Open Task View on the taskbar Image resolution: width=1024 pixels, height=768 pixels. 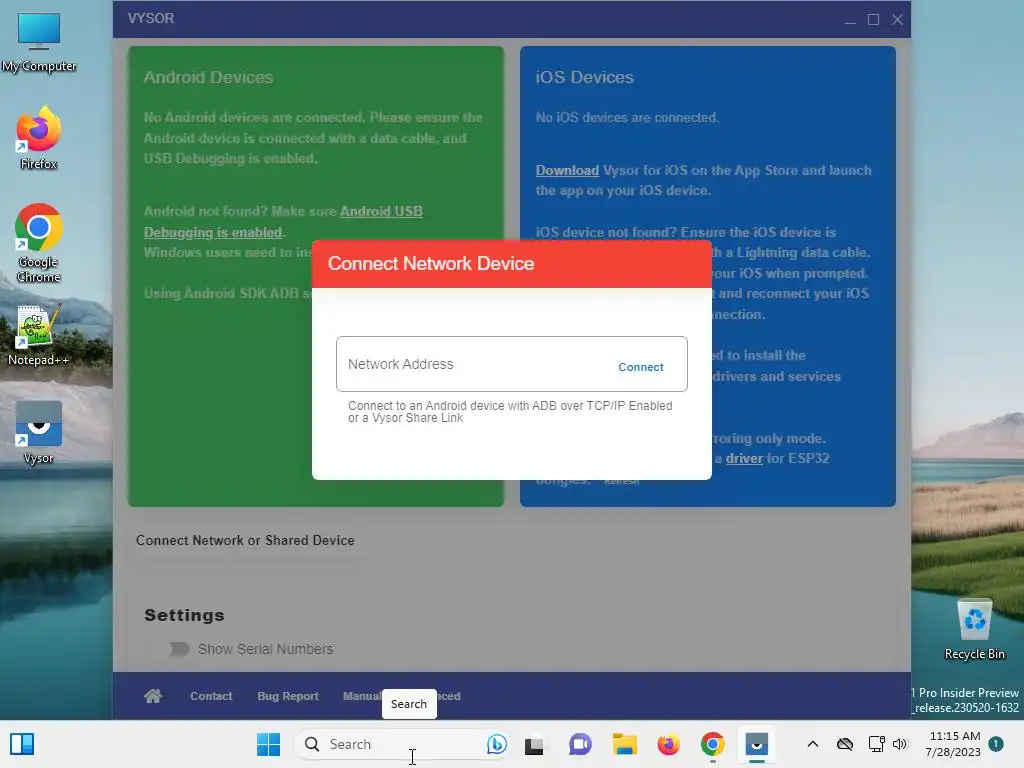pos(534,745)
